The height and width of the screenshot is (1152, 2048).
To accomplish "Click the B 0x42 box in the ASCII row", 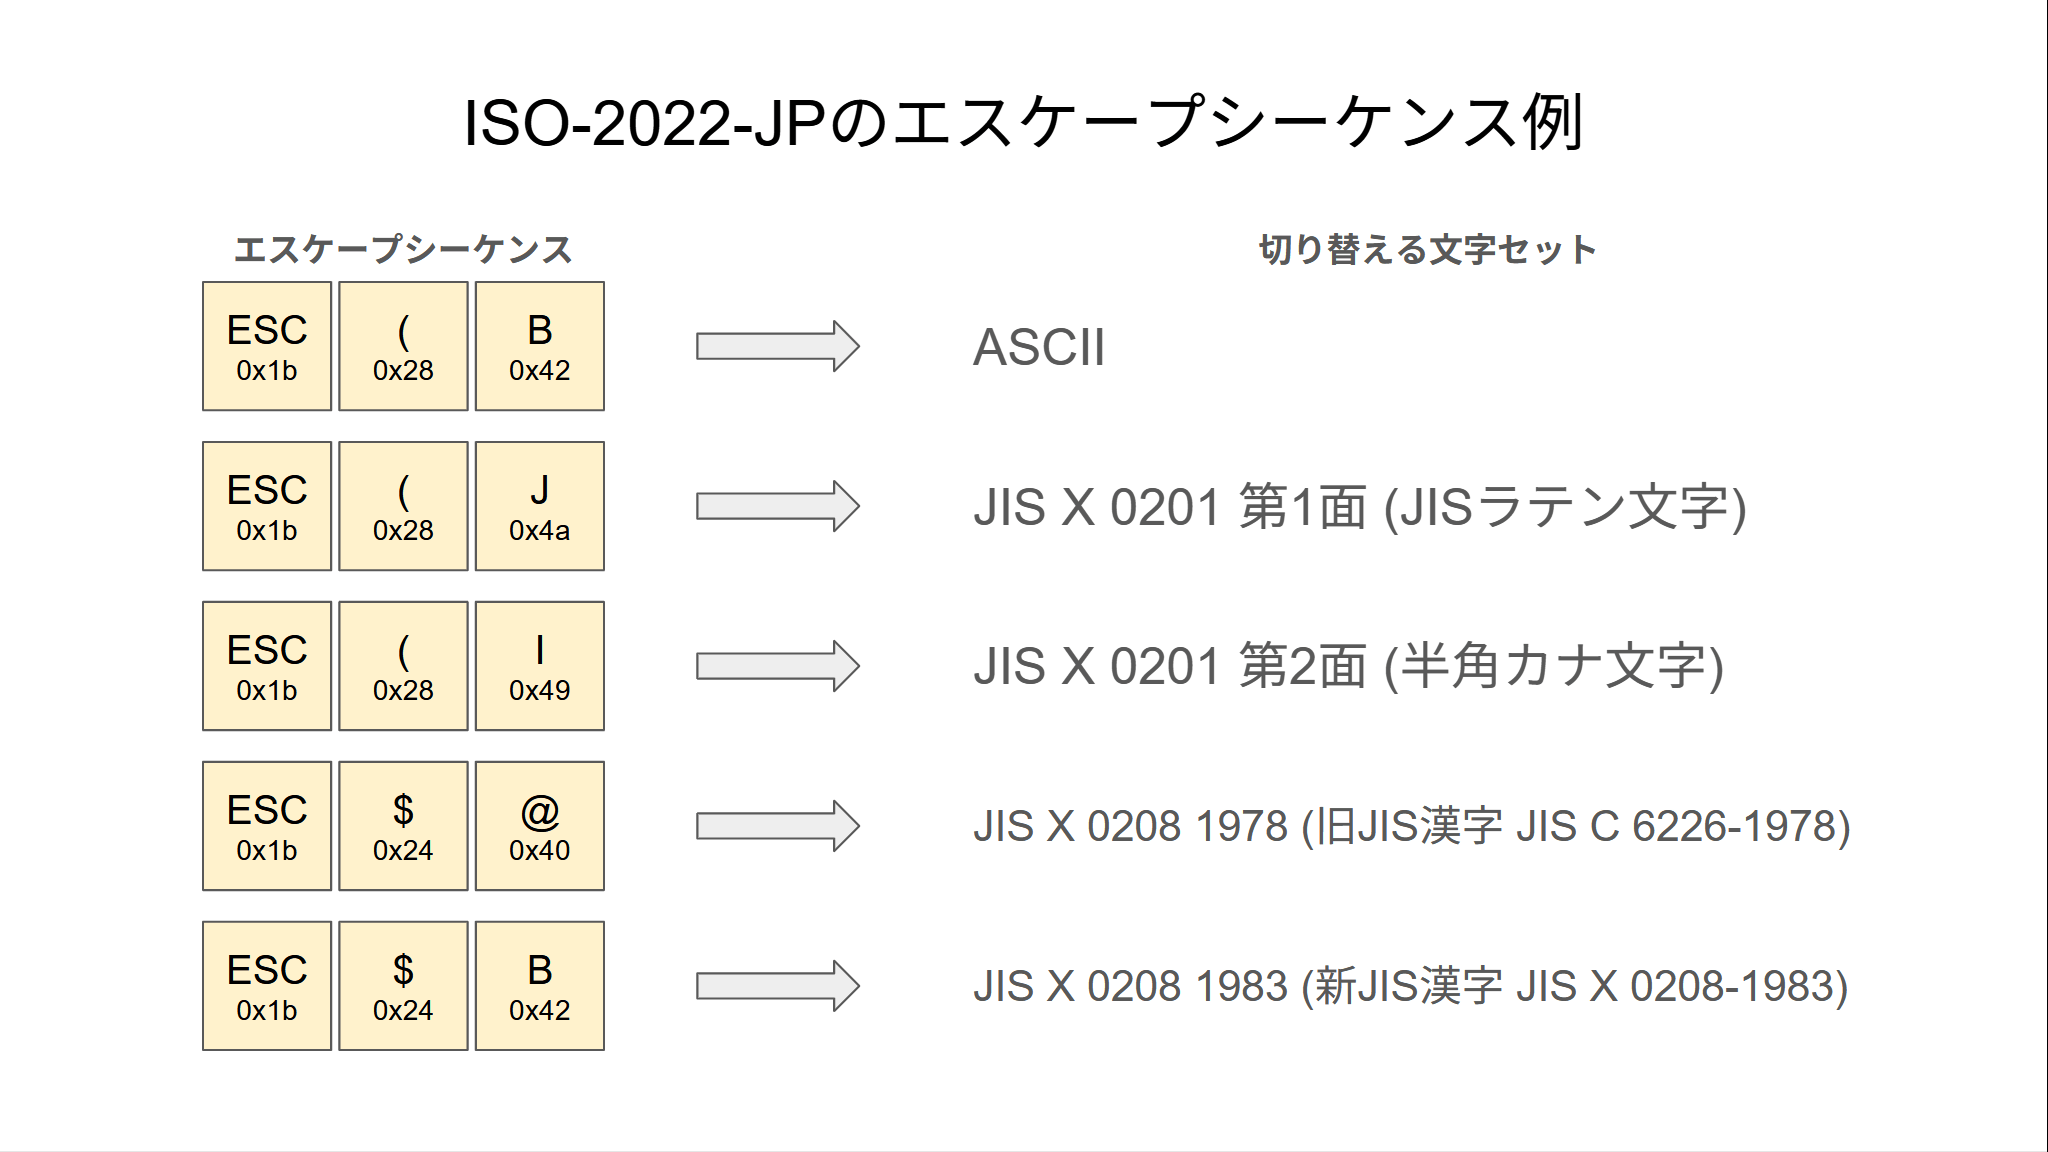I will (x=540, y=346).
